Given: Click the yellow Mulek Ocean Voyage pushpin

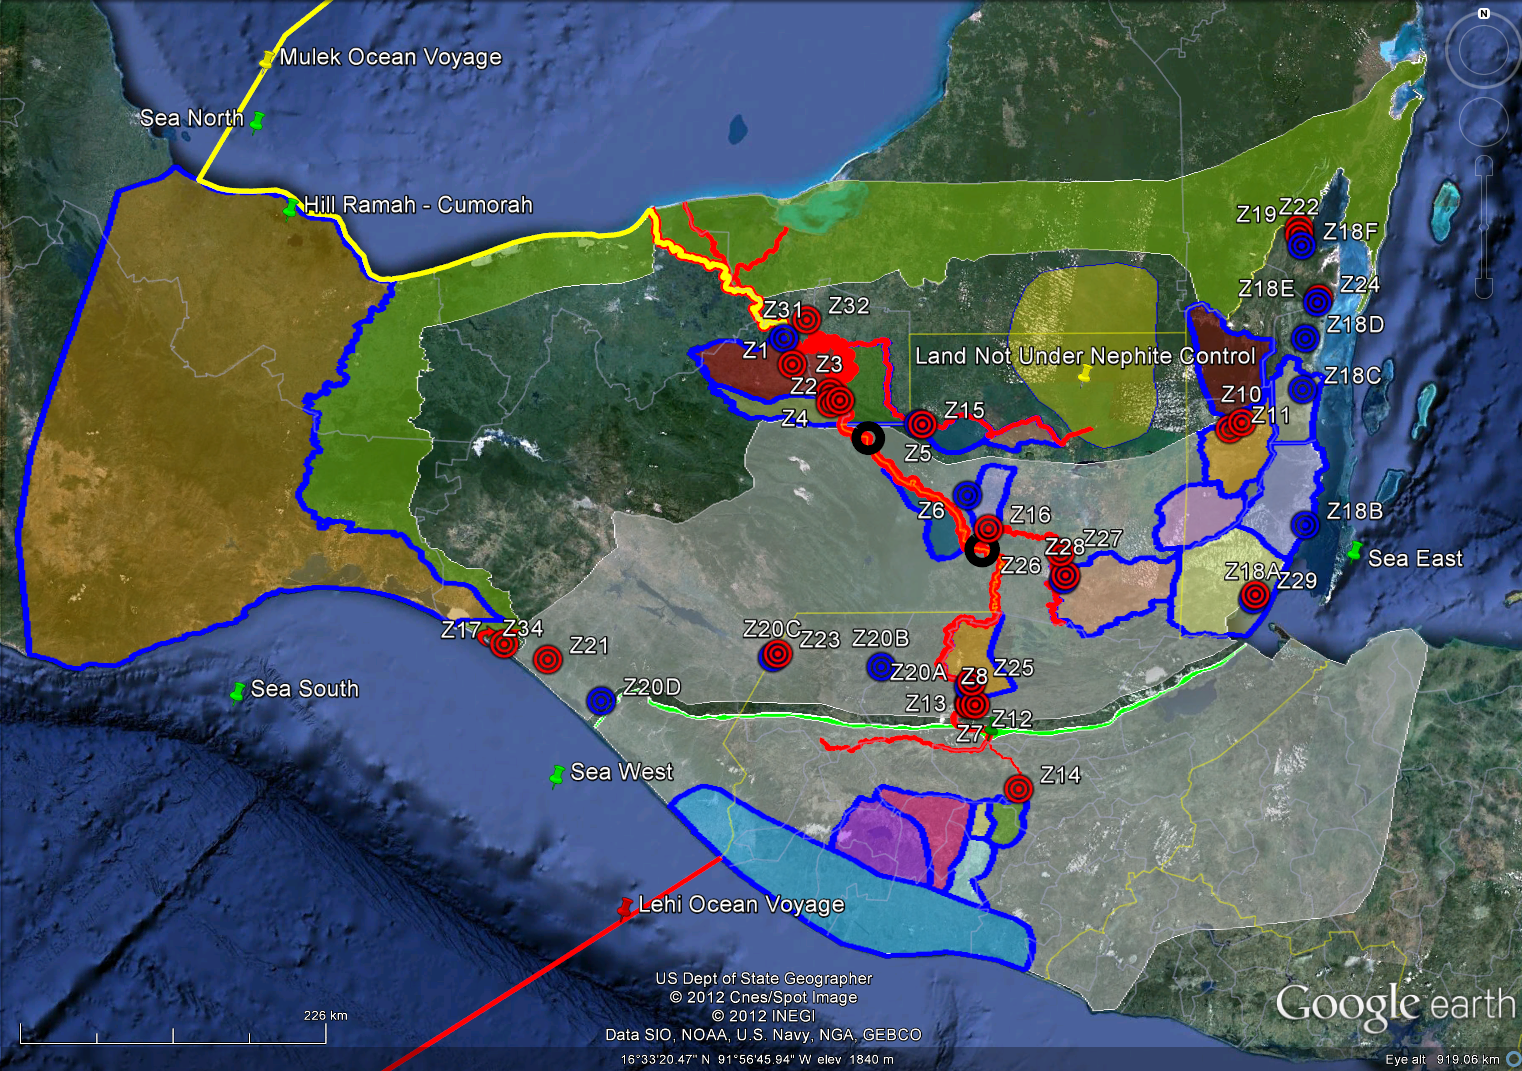Looking at the screenshot, I should (266, 60).
